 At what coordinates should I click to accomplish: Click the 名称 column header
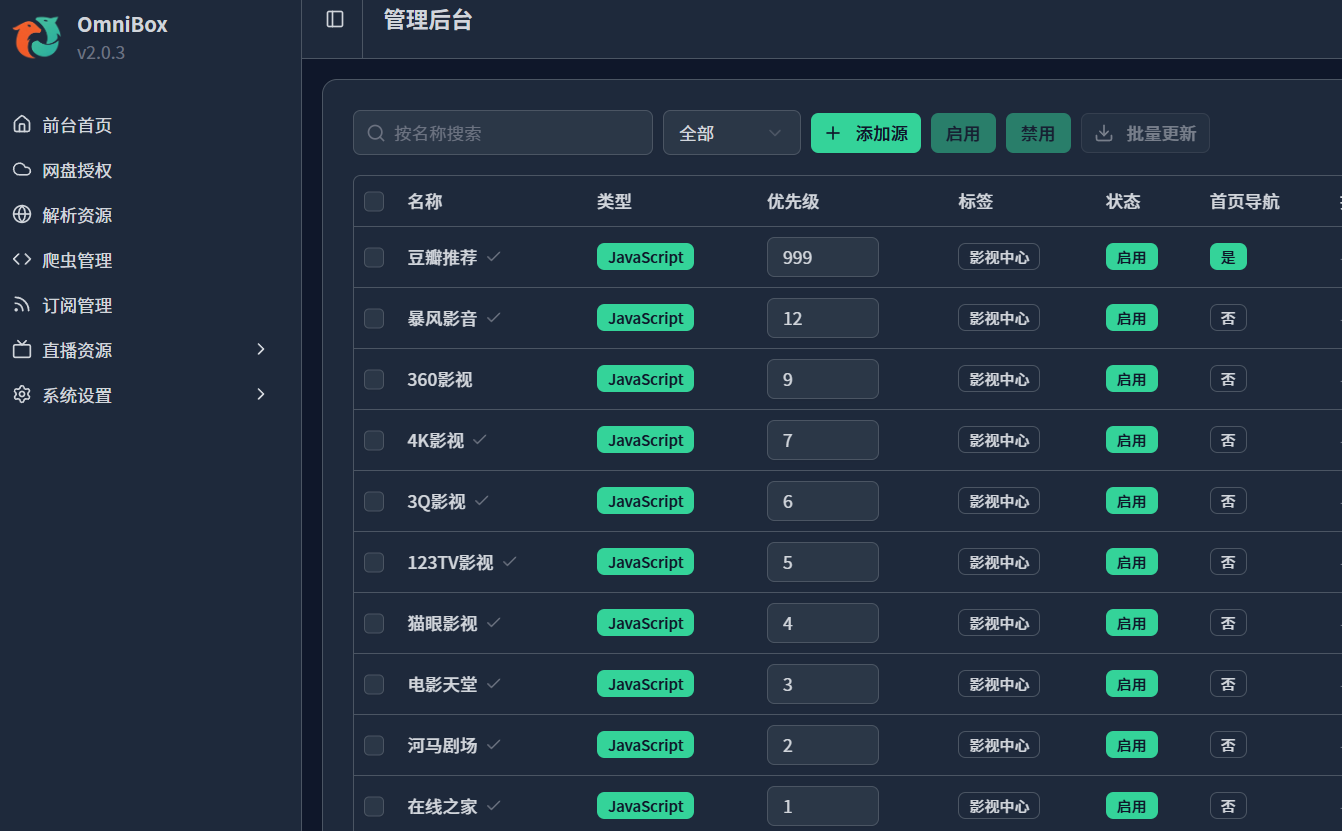425,201
